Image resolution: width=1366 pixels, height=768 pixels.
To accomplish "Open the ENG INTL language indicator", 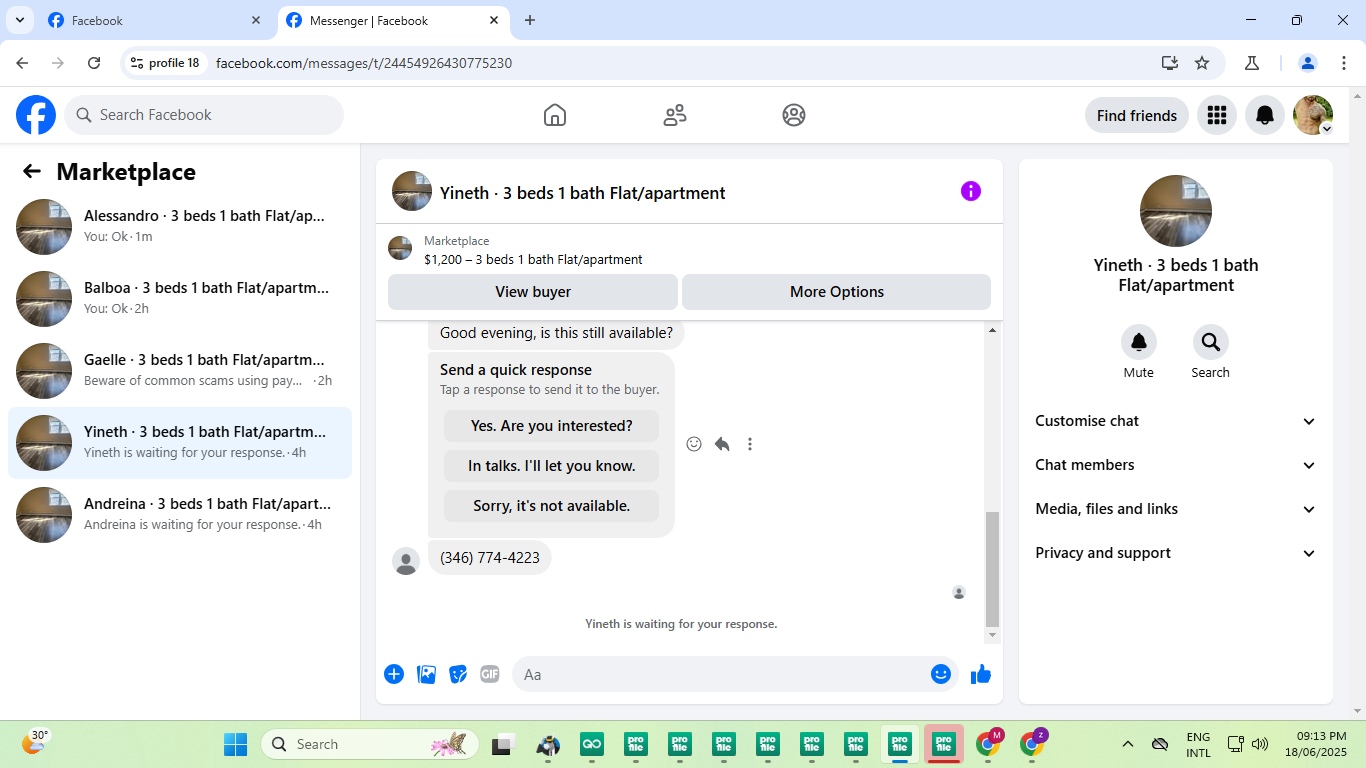I will pyautogui.click(x=1198, y=744).
